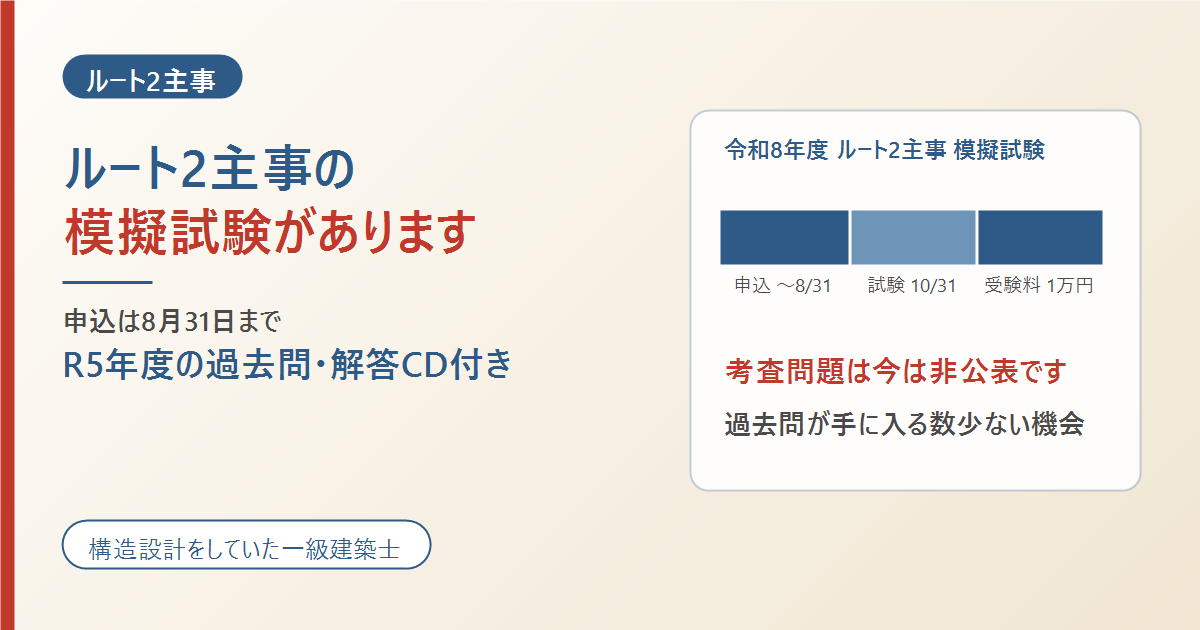Click the red vertical stripe at left edge
The width and height of the screenshot is (1200, 630).
(x=7, y=315)
